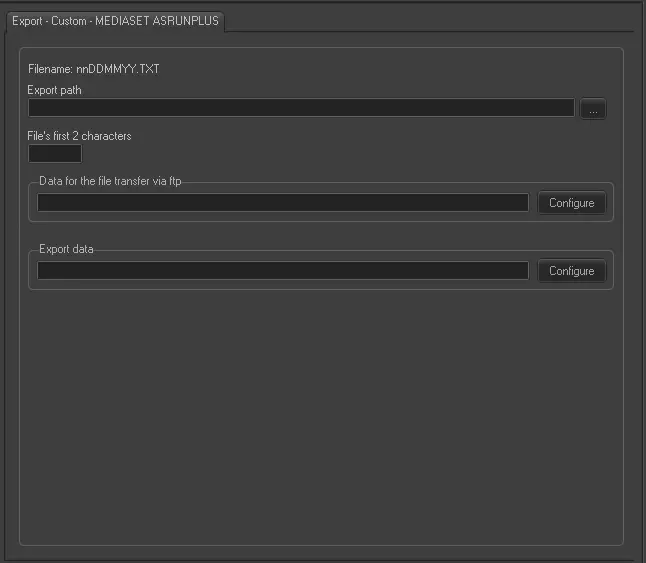Image resolution: width=646 pixels, height=563 pixels.
Task: Click the gap between ftp and Export data groups
Action: [x=320, y=236]
